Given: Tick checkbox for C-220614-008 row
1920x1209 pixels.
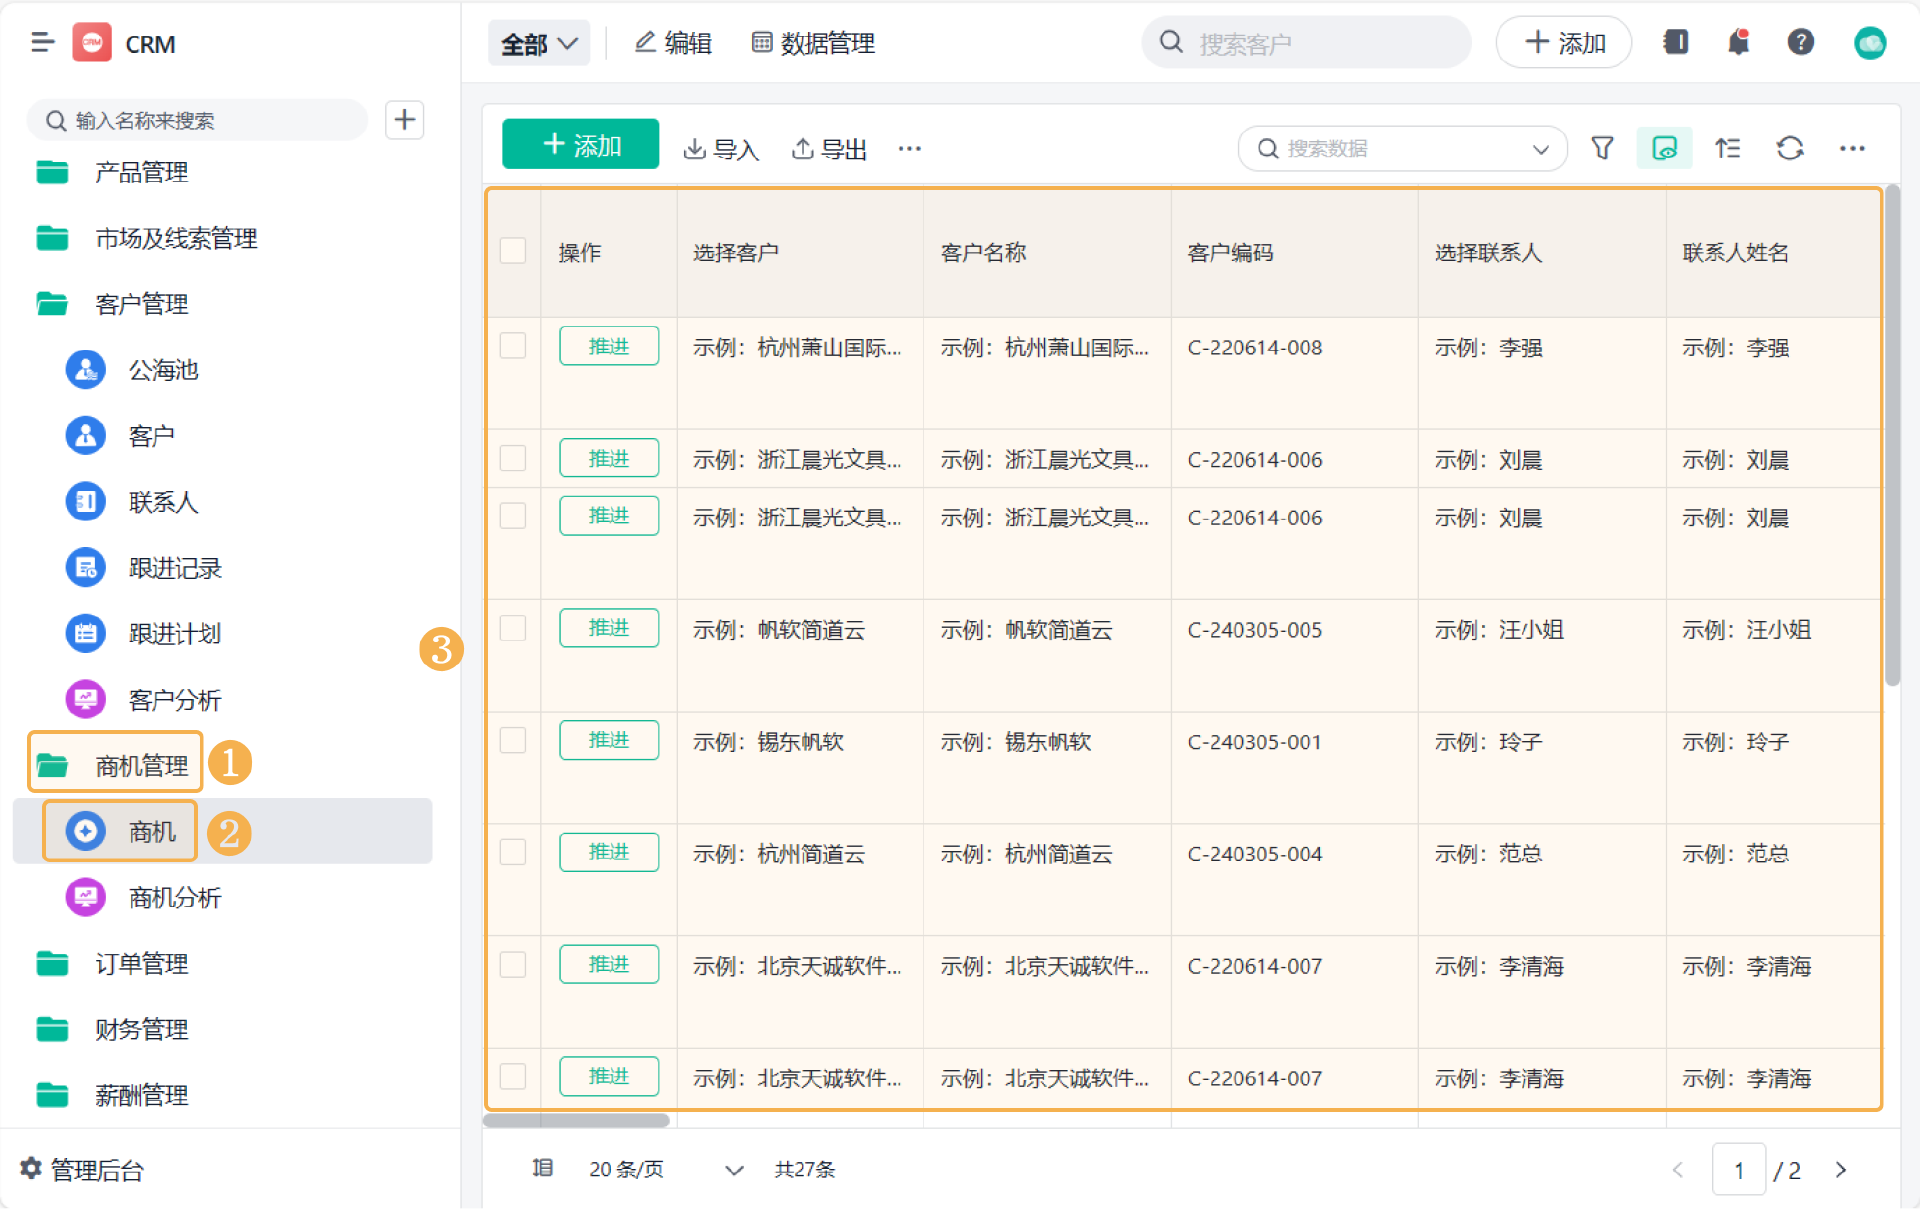Looking at the screenshot, I should 513,346.
